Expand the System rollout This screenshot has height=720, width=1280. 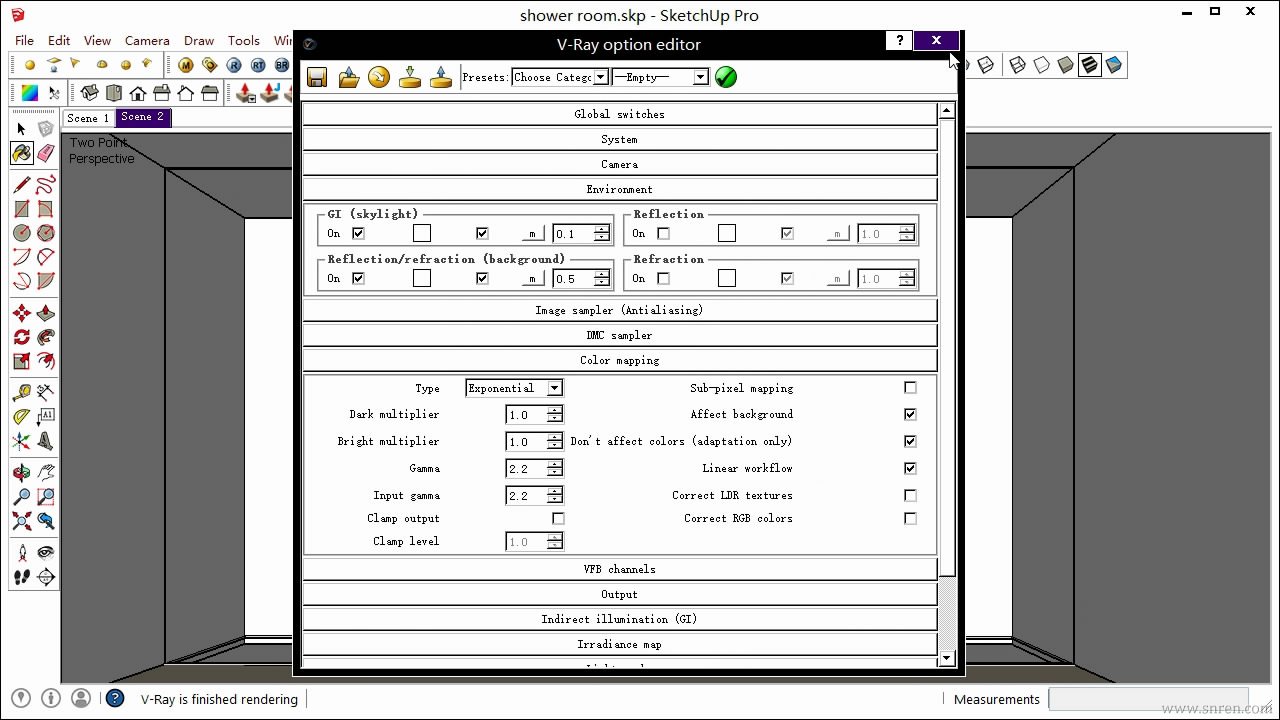pos(619,139)
